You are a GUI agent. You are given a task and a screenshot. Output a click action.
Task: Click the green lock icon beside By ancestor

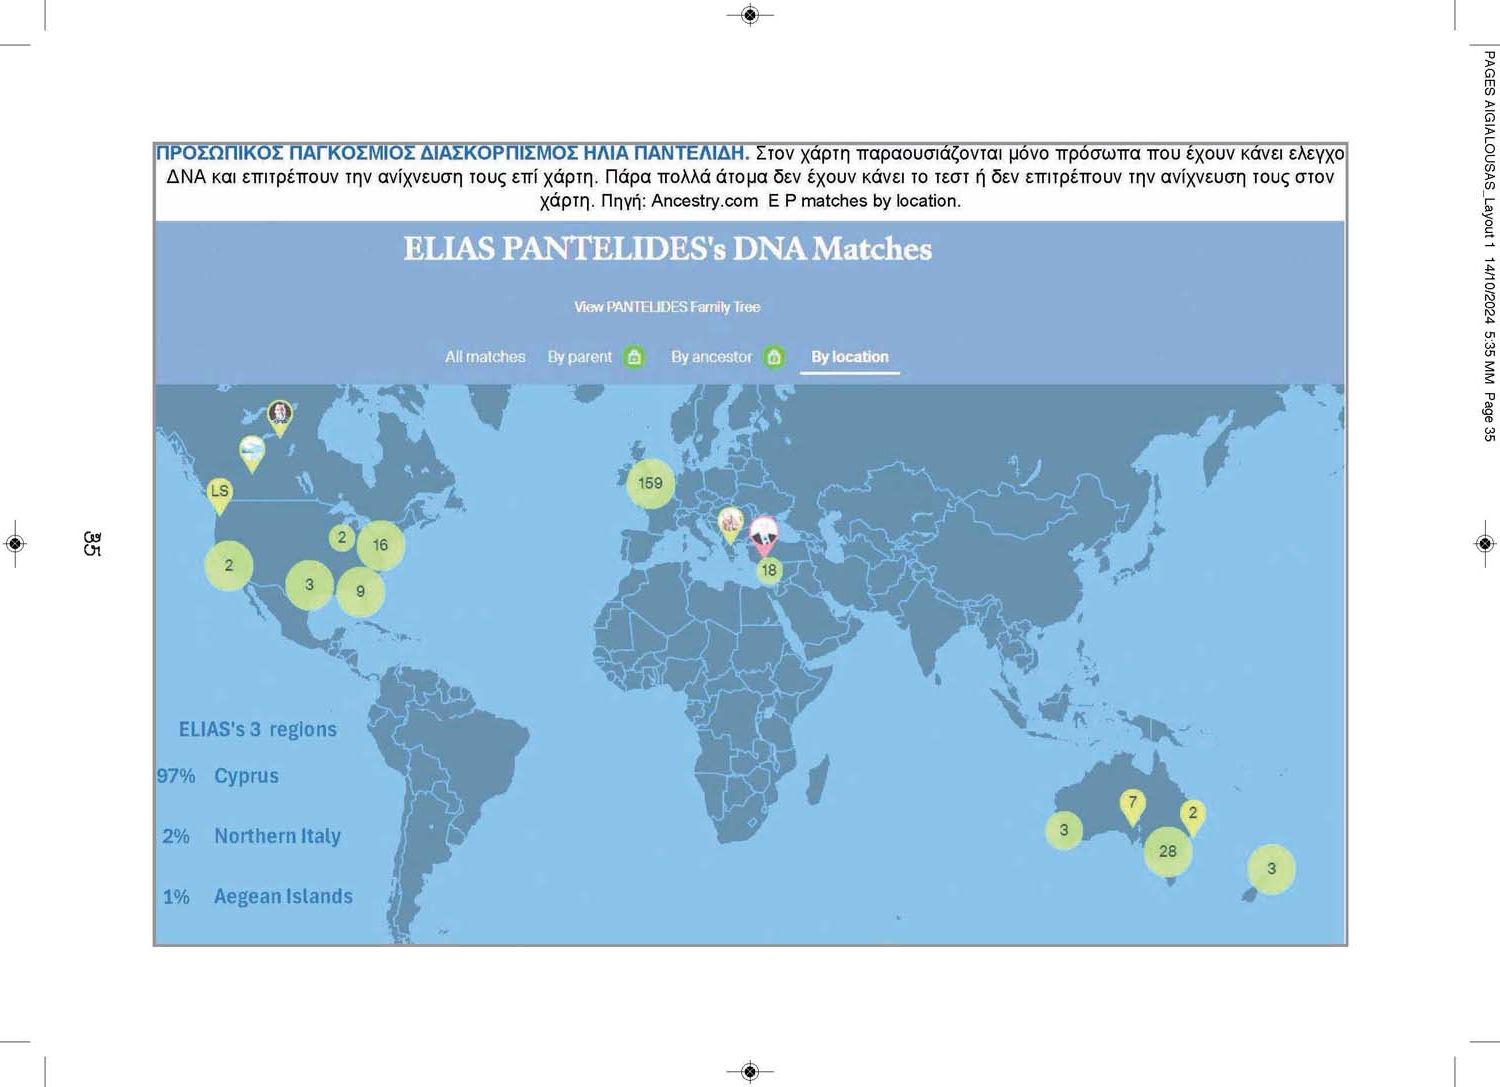coord(774,357)
